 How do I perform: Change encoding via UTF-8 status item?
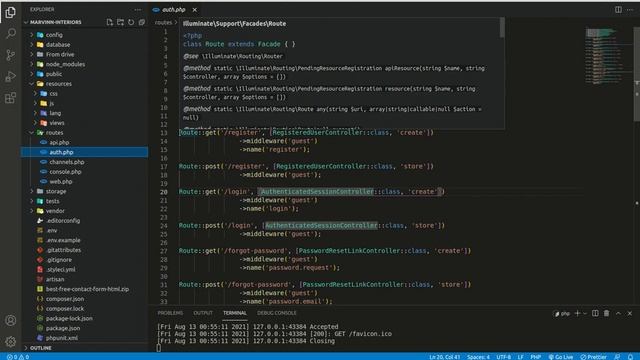point(504,357)
